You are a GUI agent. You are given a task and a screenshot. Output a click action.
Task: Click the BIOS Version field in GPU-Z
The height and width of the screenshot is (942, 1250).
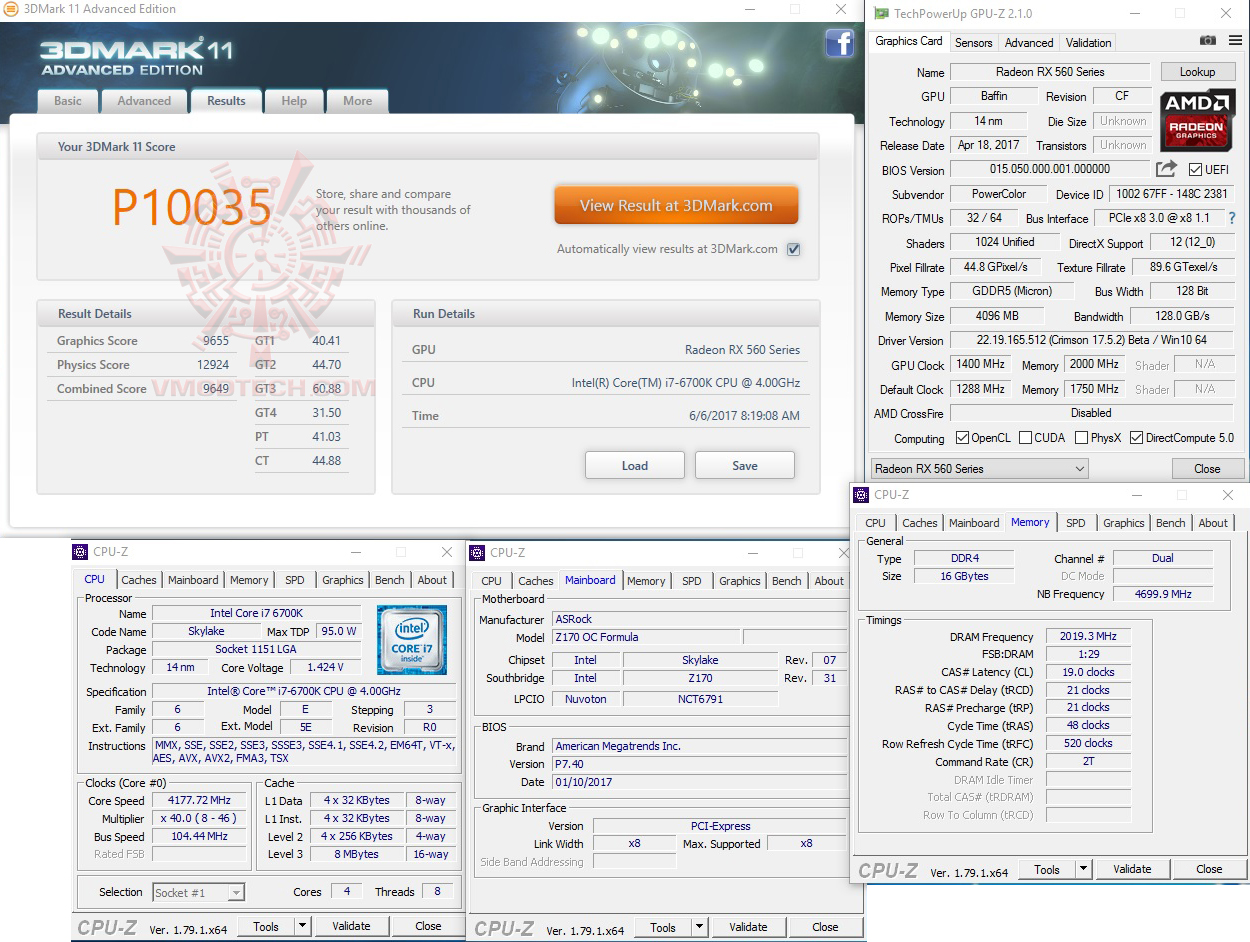click(1050, 170)
